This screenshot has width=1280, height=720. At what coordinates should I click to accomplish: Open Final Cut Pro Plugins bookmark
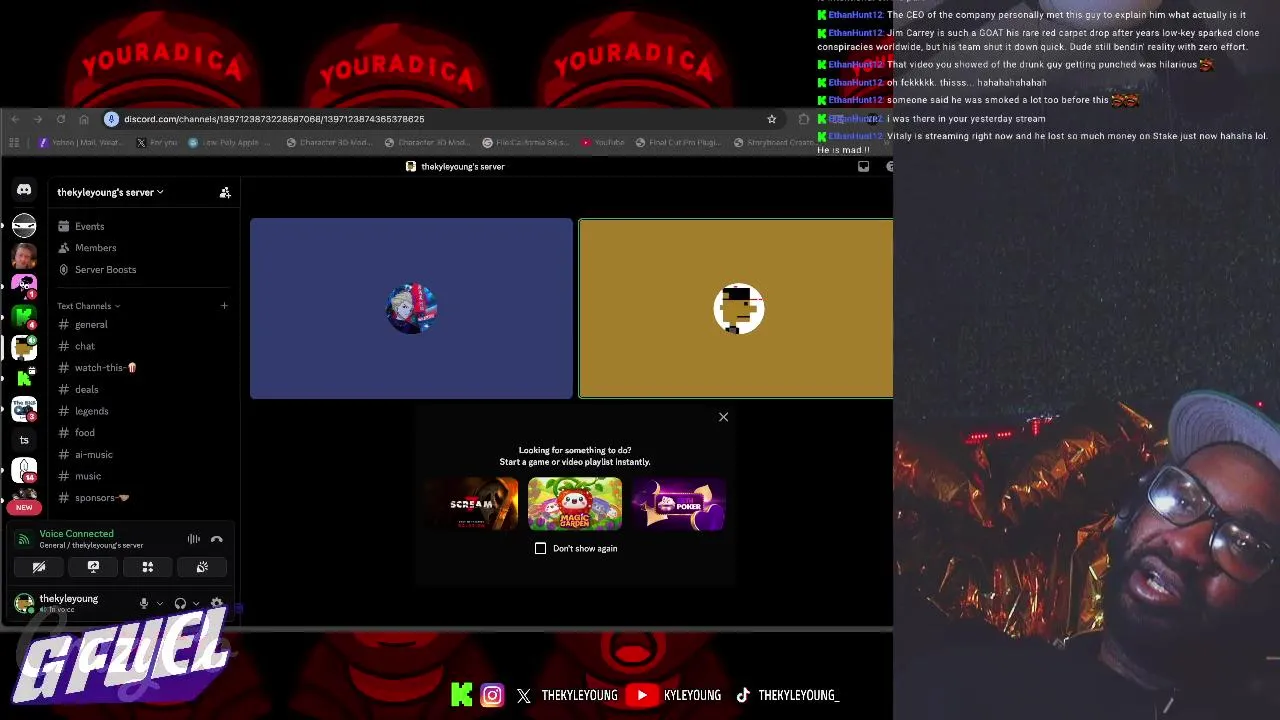coord(678,143)
